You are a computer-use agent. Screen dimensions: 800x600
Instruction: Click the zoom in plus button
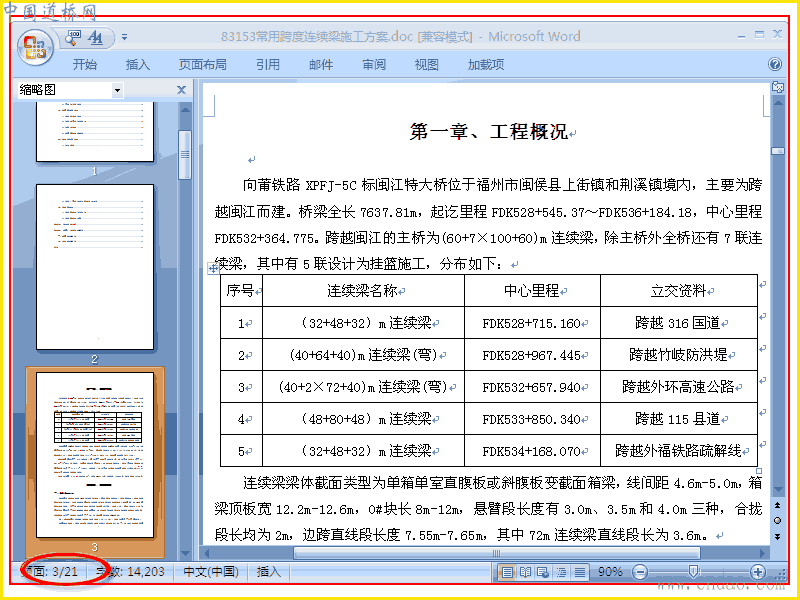pyautogui.click(x=758, y=572)
